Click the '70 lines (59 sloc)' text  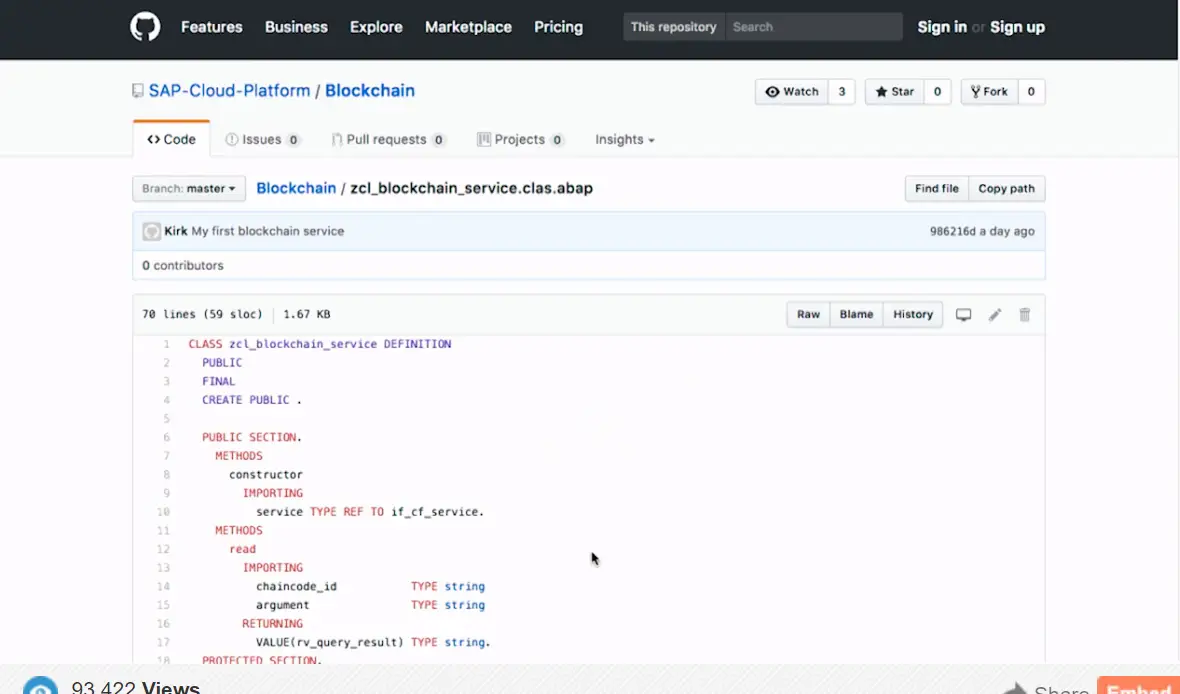[202, 315]
